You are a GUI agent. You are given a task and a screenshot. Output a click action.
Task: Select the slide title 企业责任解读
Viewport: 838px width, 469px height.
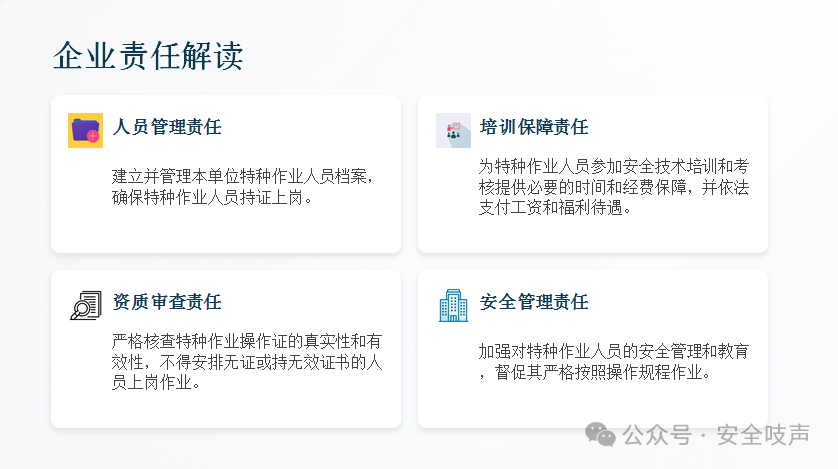[x=148, y=56]
